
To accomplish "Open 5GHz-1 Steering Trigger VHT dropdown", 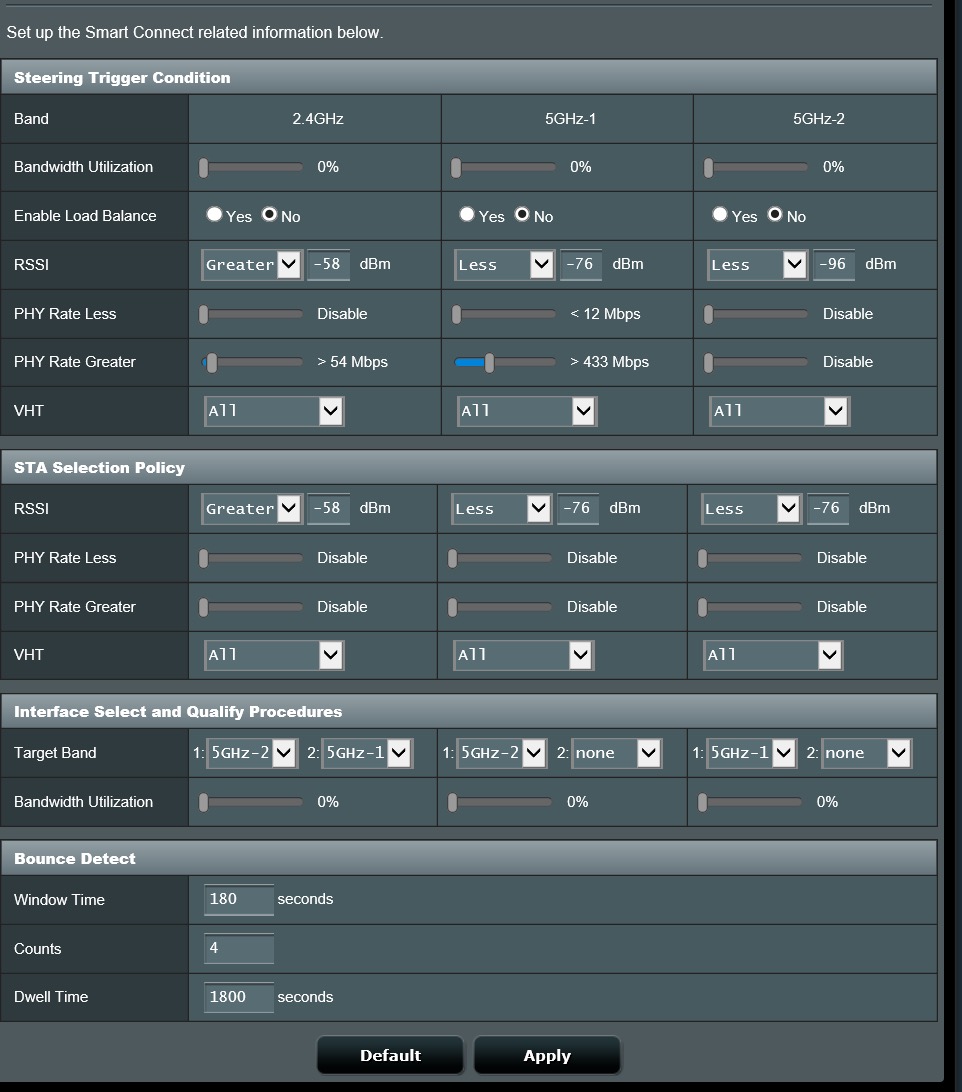I will tap(526, 411).
